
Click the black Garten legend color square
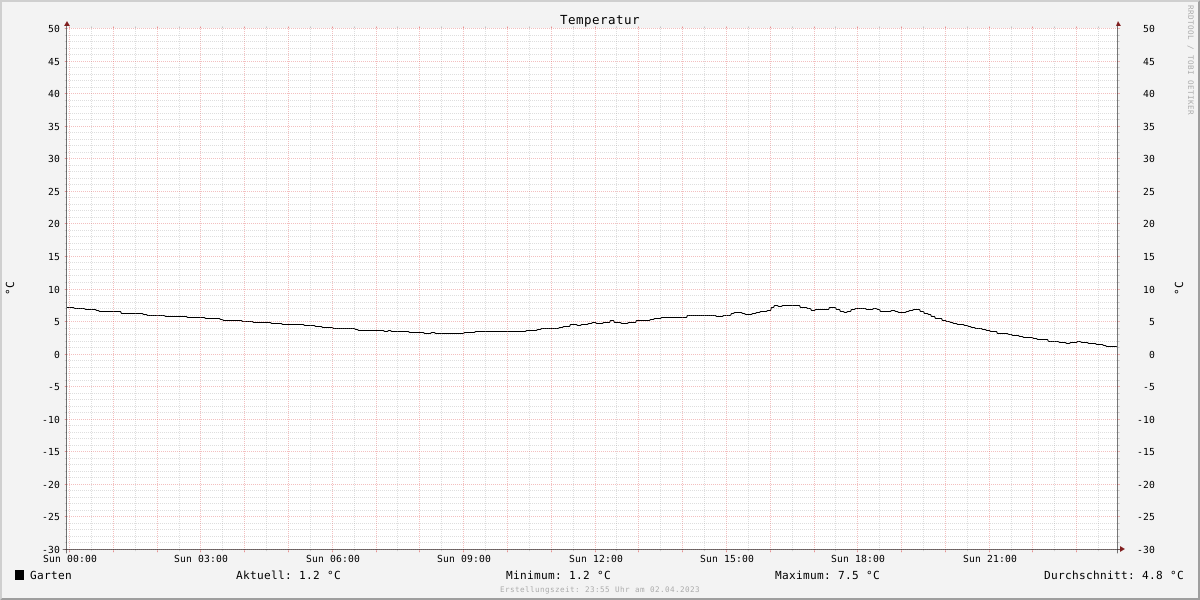tap(19, 575)
